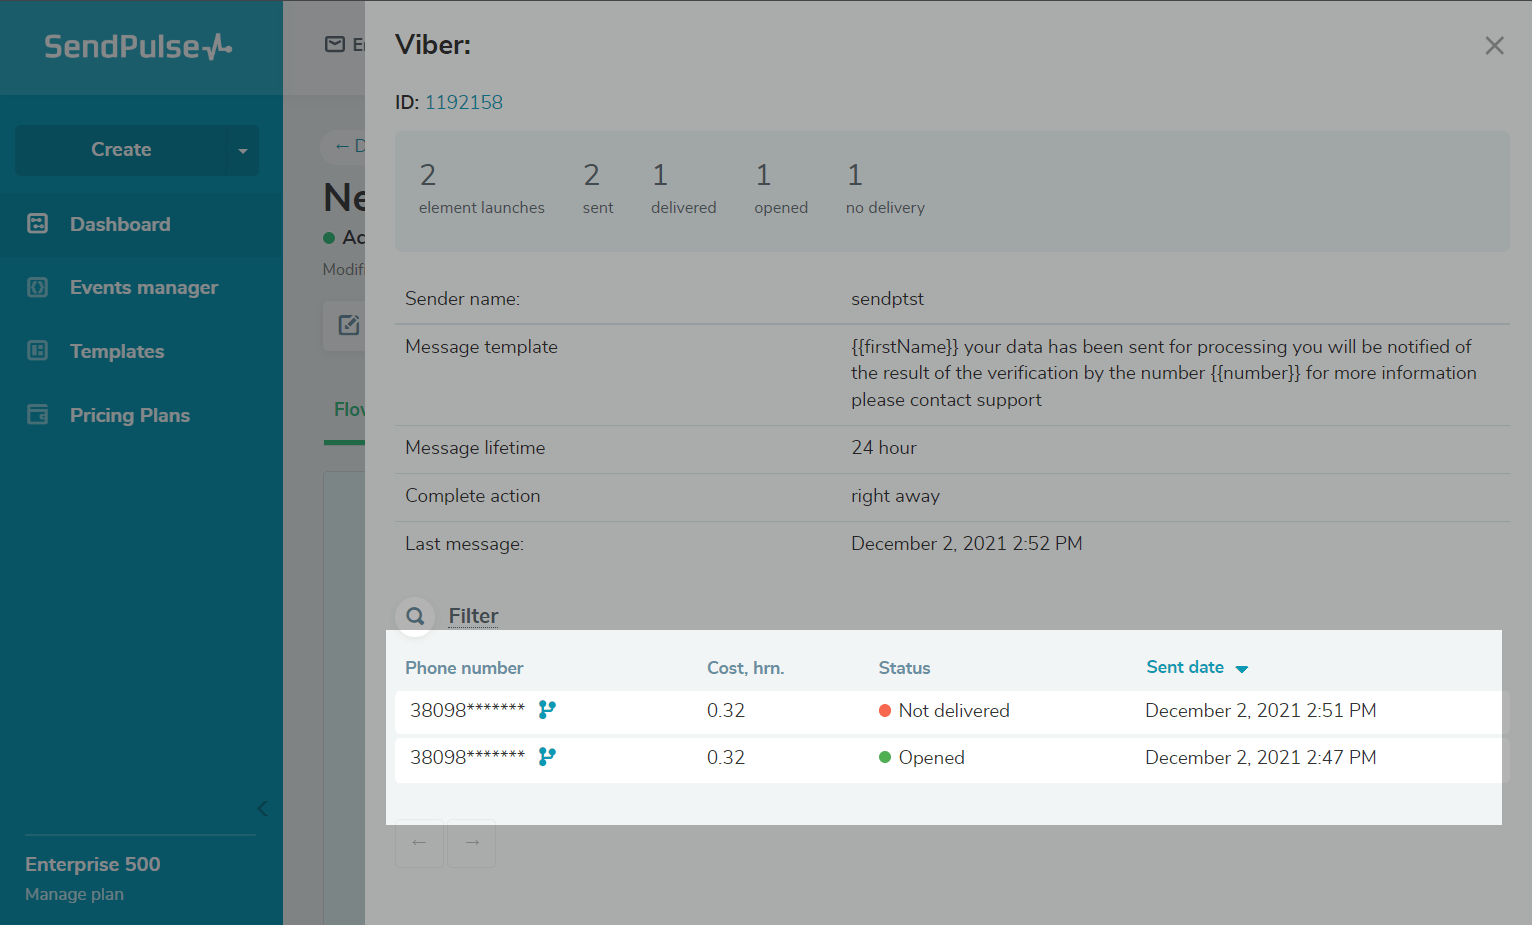1532x925 pixels.
Task: Click the 2 element launches stat
Action: tap(481, 189)
